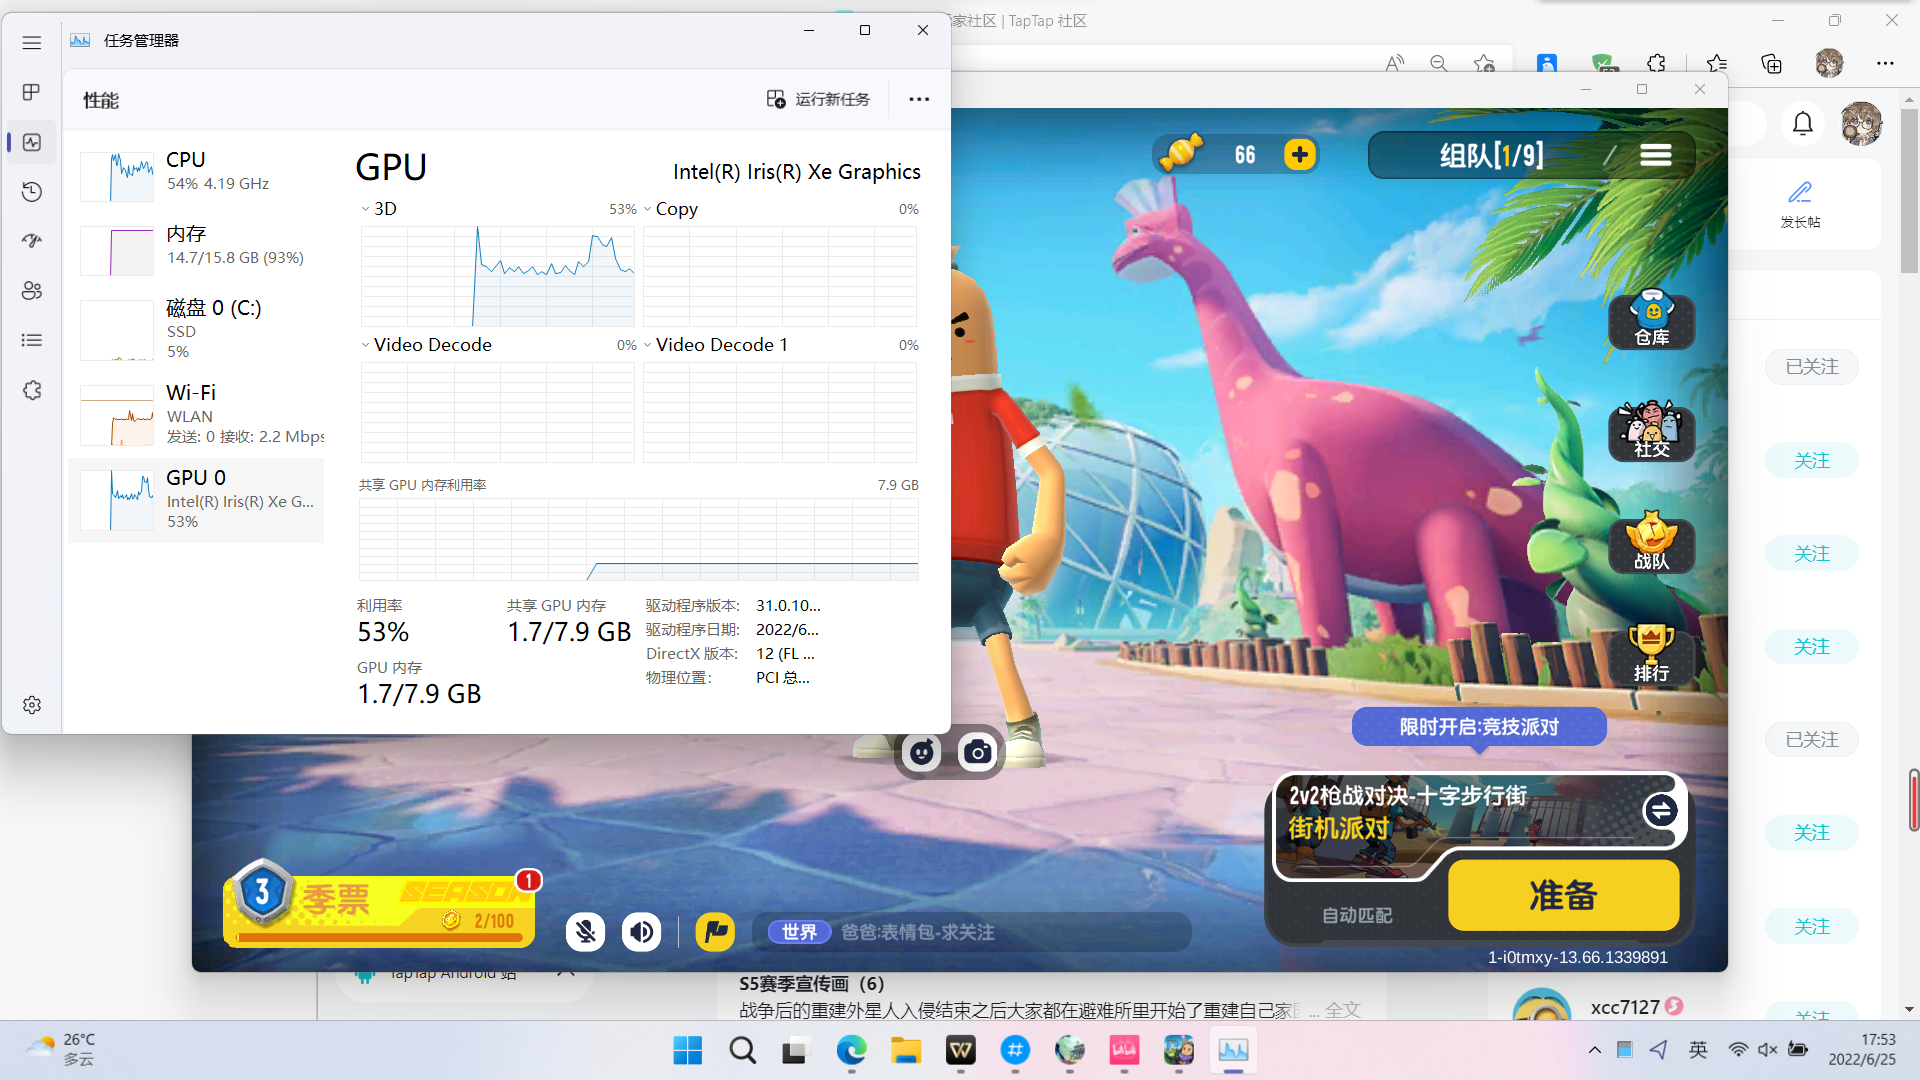This screenshot has height=1080, width=1920.
Task: Open 仓库 warehouse in the game
Action: point(1651,319)
